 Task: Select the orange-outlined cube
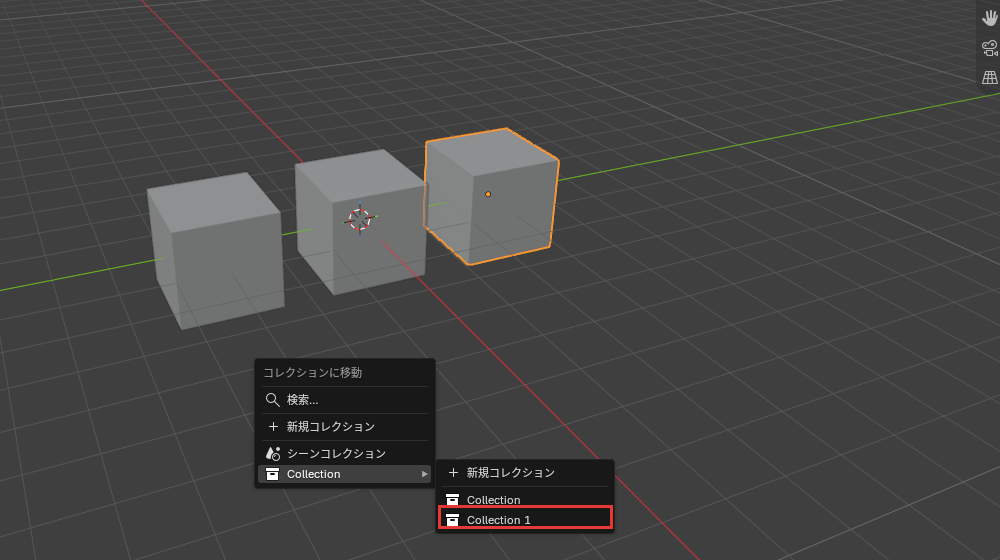point(492,196)
